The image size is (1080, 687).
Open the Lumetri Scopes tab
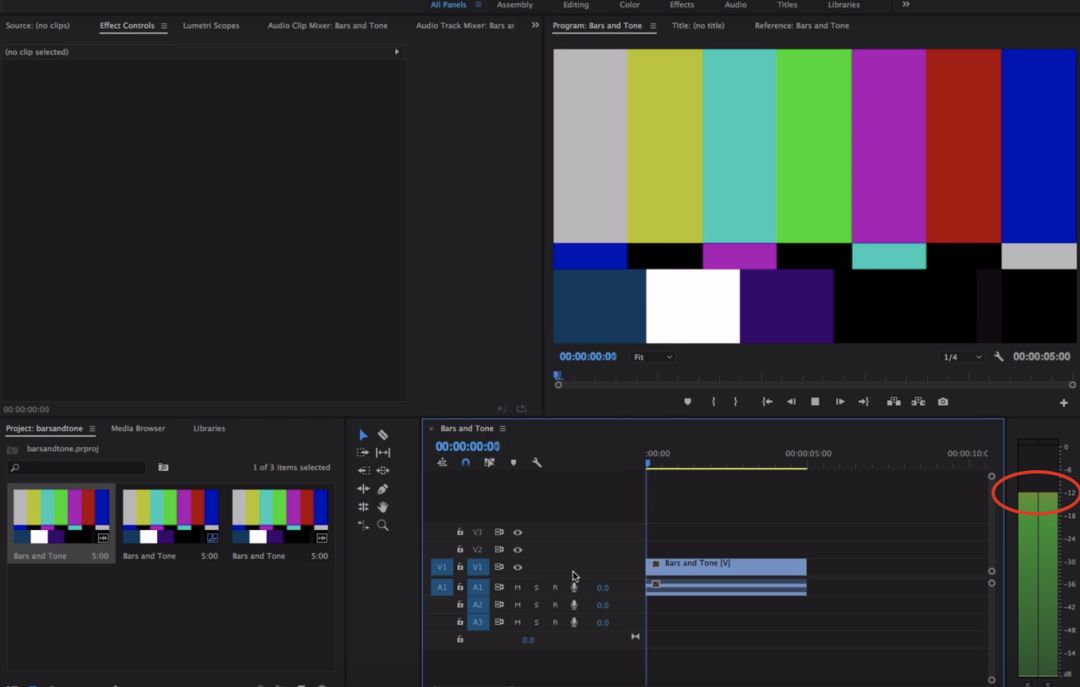click(211, 25)
